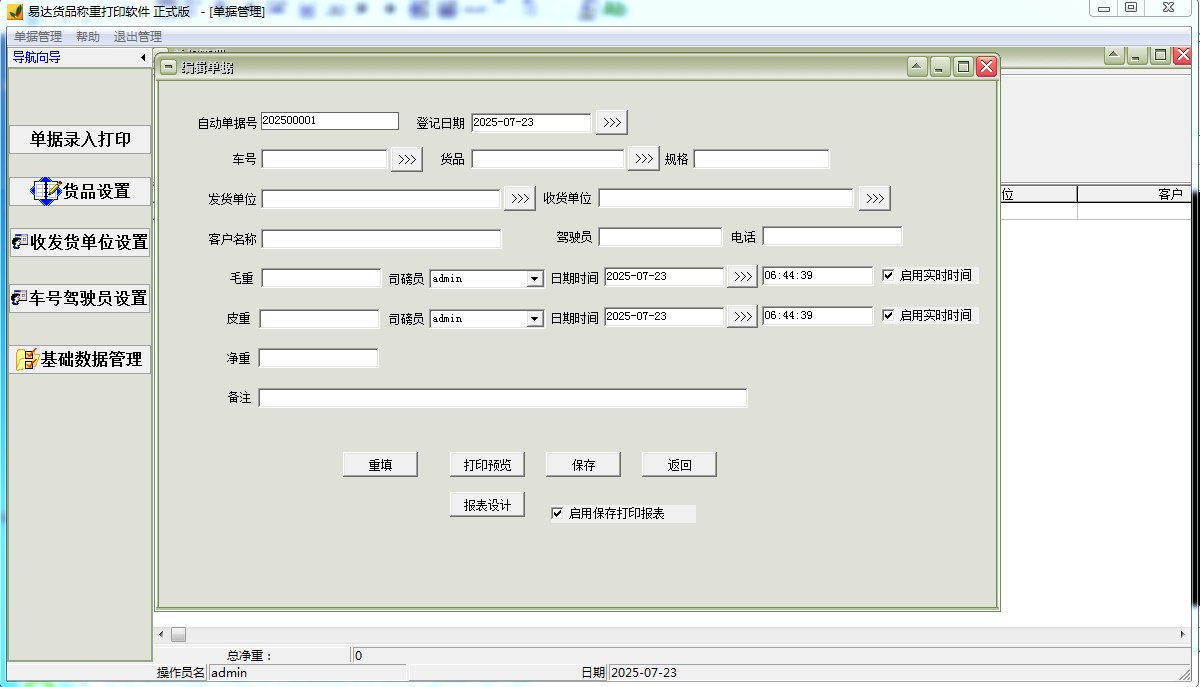Click the date picker beside 登记日期

(x=611, y=121)
